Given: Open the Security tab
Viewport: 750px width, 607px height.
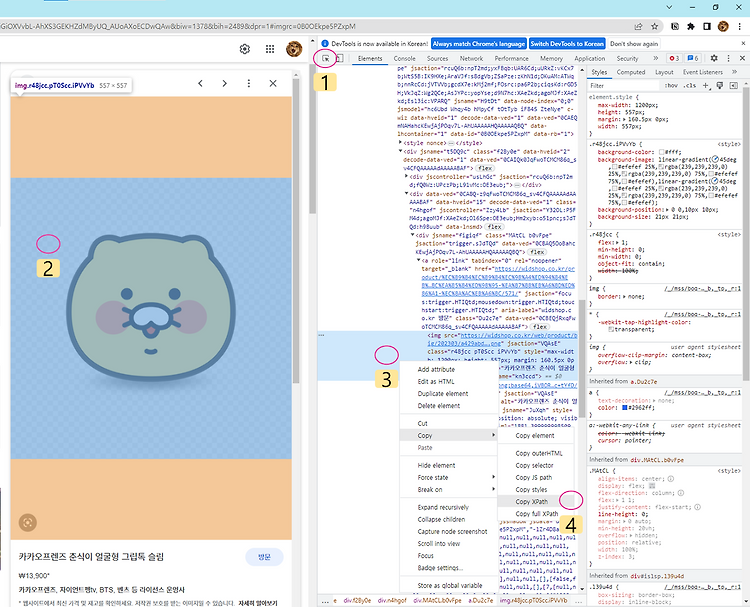Looking at the screenshot, I should [x=627, y=58].
